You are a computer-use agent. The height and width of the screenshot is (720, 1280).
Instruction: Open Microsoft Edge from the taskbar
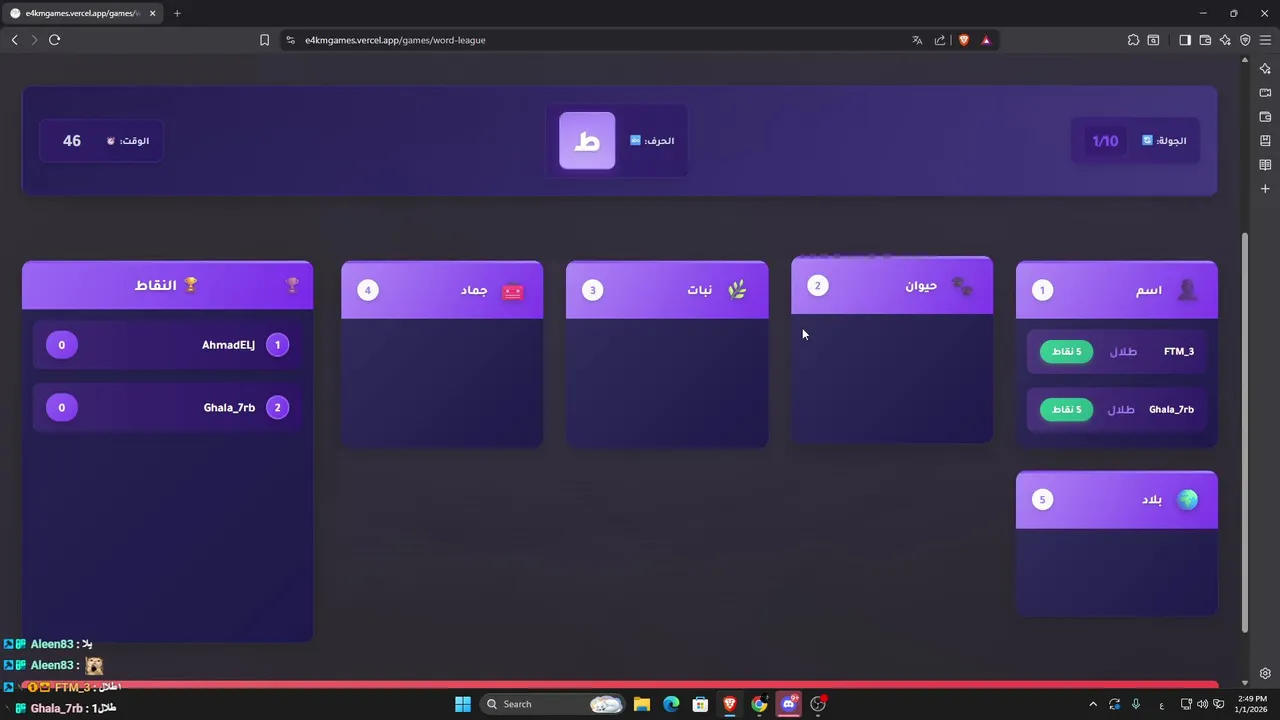(671, 704)
